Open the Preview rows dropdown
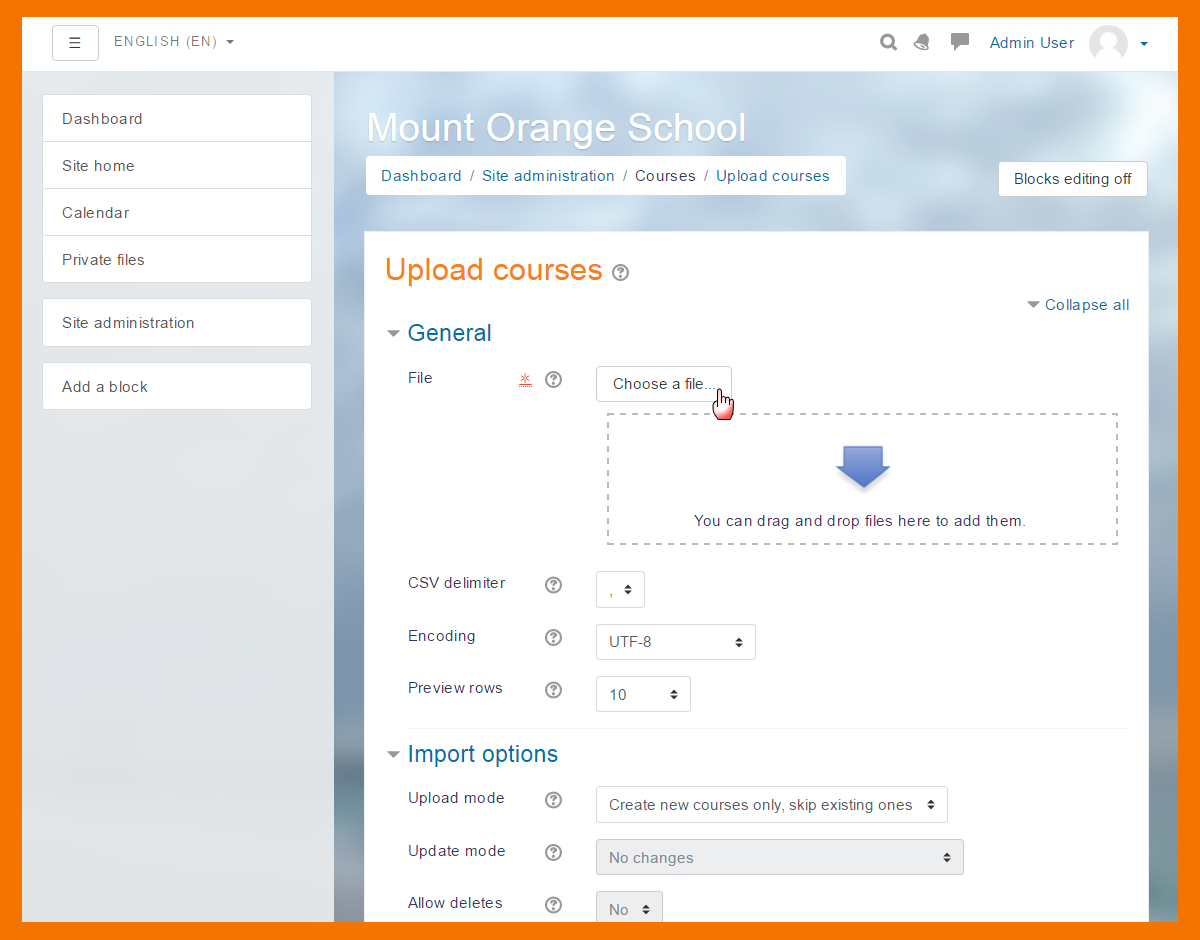 point(643,694)
